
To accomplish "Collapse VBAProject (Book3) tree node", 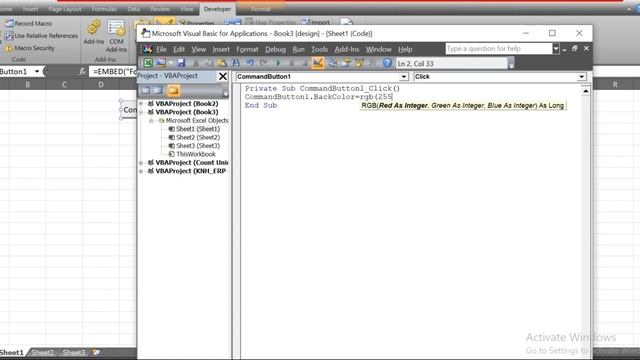I will pos(141,112).
